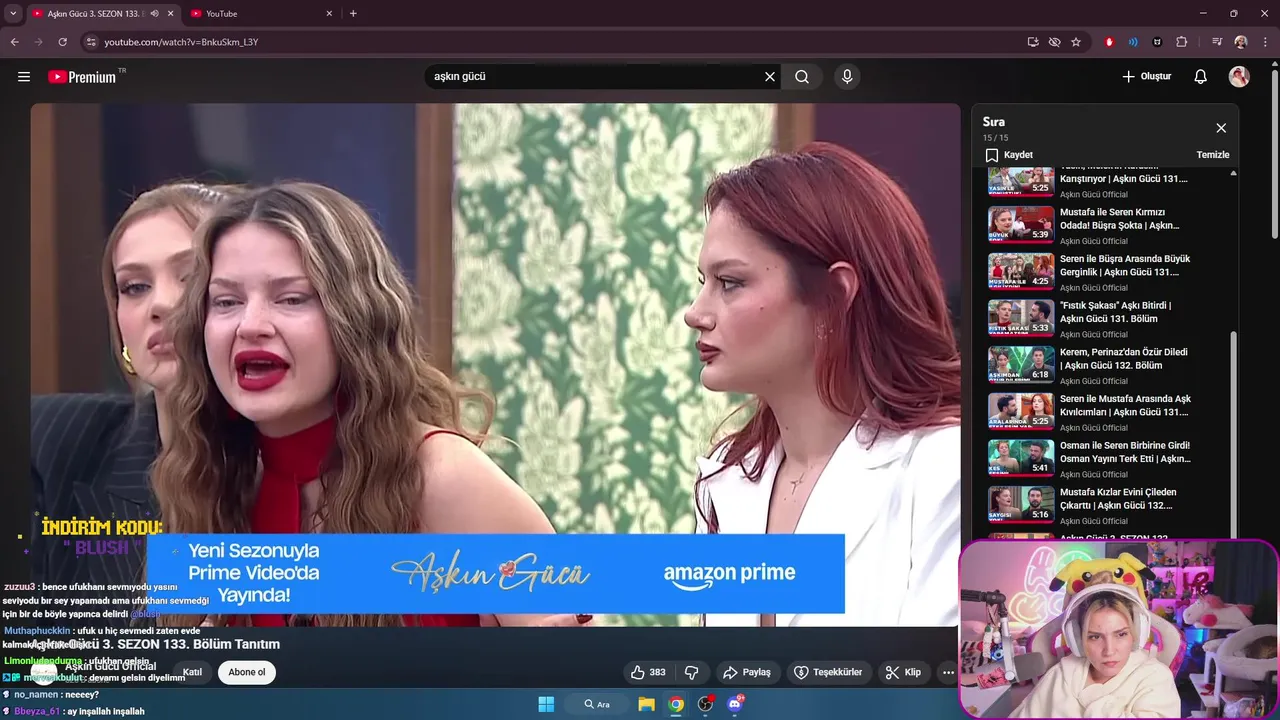Open Chrome three-dot menu
The image size is (1280, 720).
(x=1265, y=42)
